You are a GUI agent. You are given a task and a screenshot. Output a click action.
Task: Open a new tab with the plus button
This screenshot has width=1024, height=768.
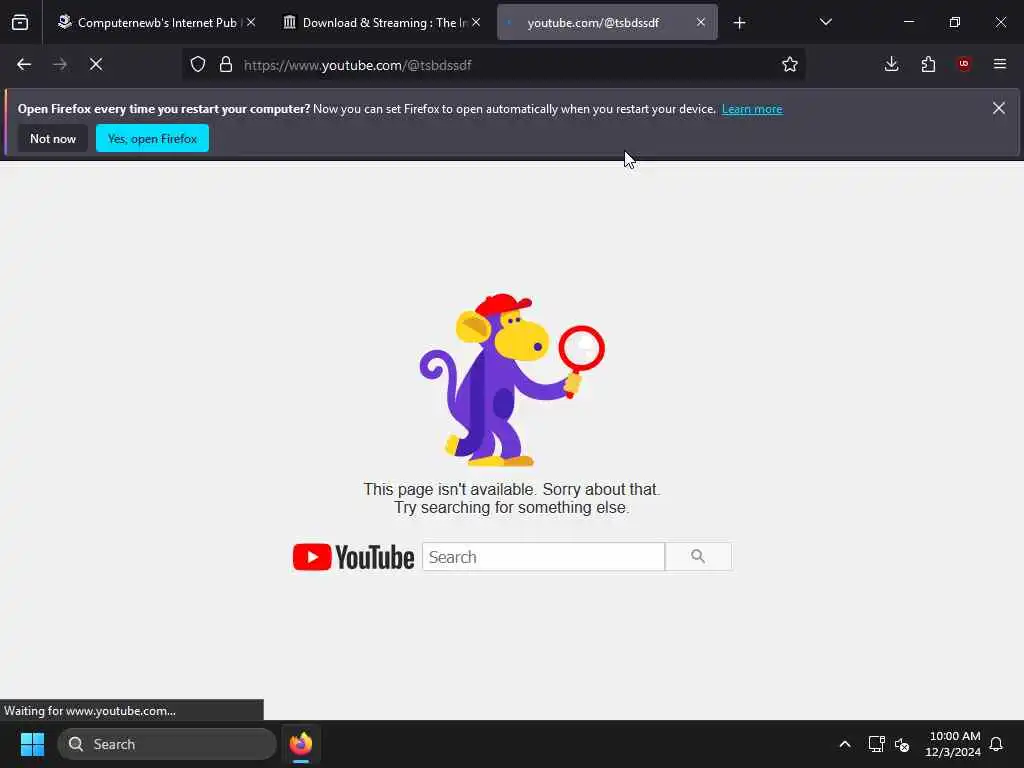739,23
